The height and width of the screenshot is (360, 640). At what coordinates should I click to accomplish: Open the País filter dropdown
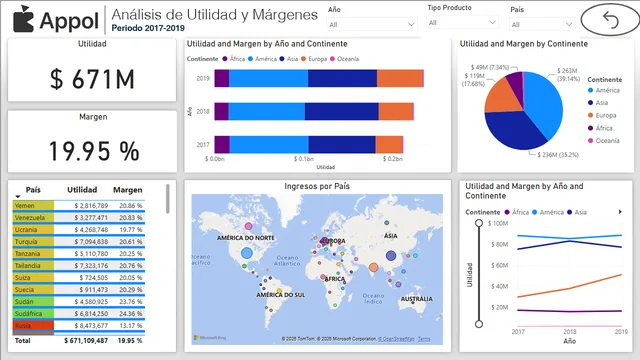pyautogui.click(x=542, y=24)
